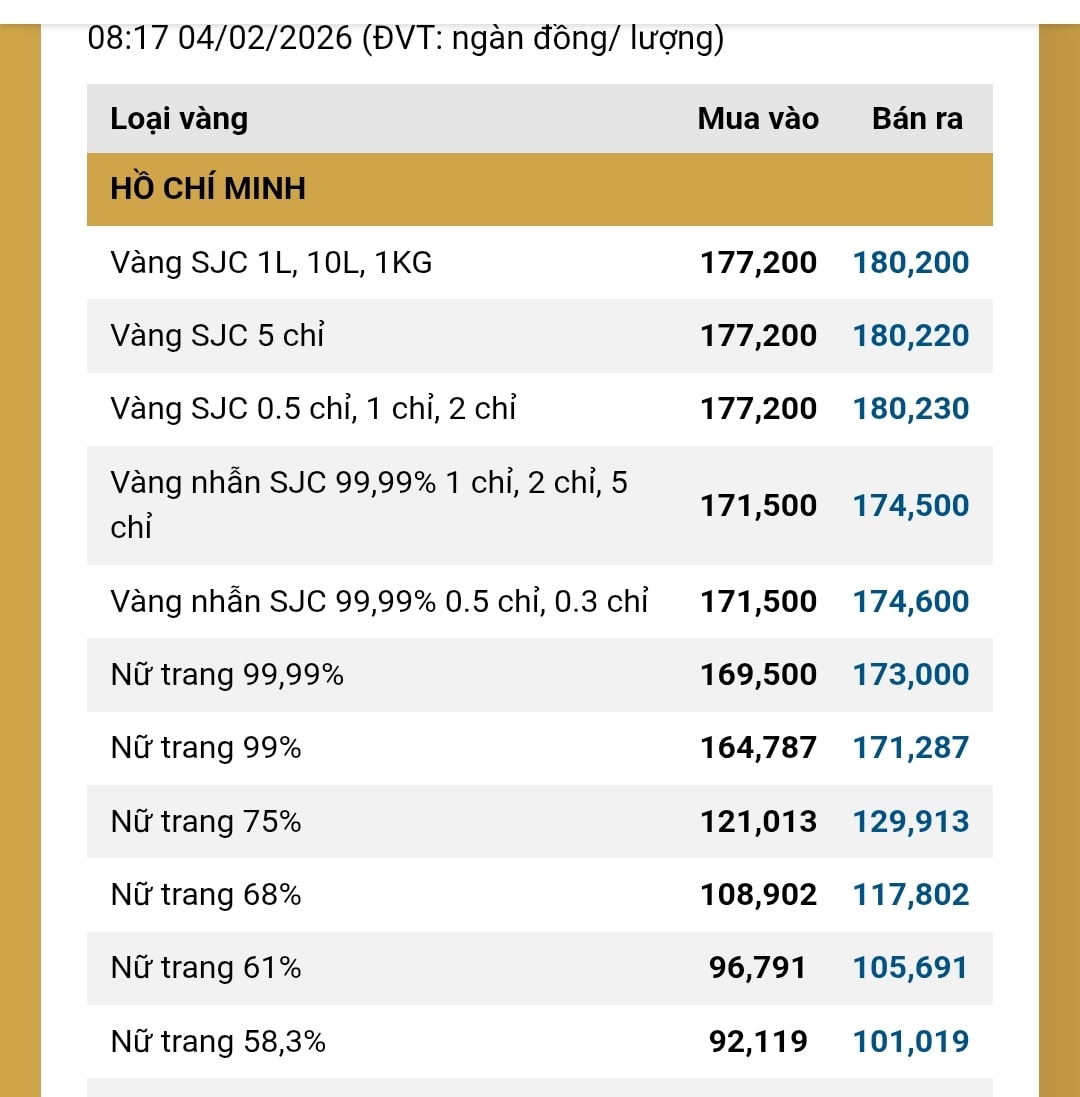Click sell price 180,200
This screenshot has height=1097, width=1080.
click(x=911, y=262)
